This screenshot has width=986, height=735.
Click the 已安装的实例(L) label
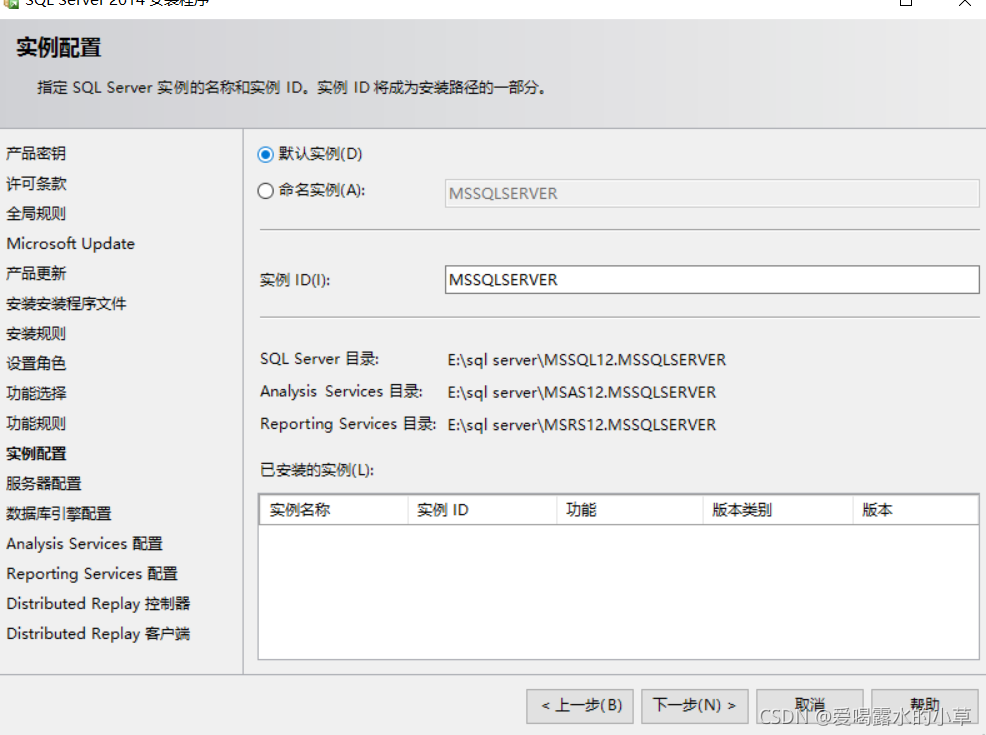pyautogui.click(x=317, y=470)
